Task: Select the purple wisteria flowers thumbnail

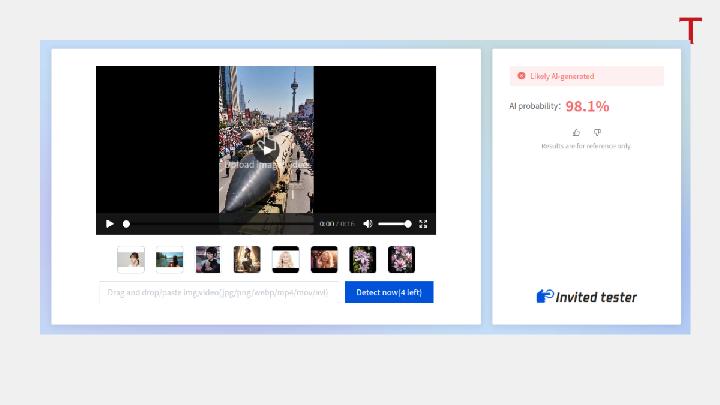Action: point(363,259)
